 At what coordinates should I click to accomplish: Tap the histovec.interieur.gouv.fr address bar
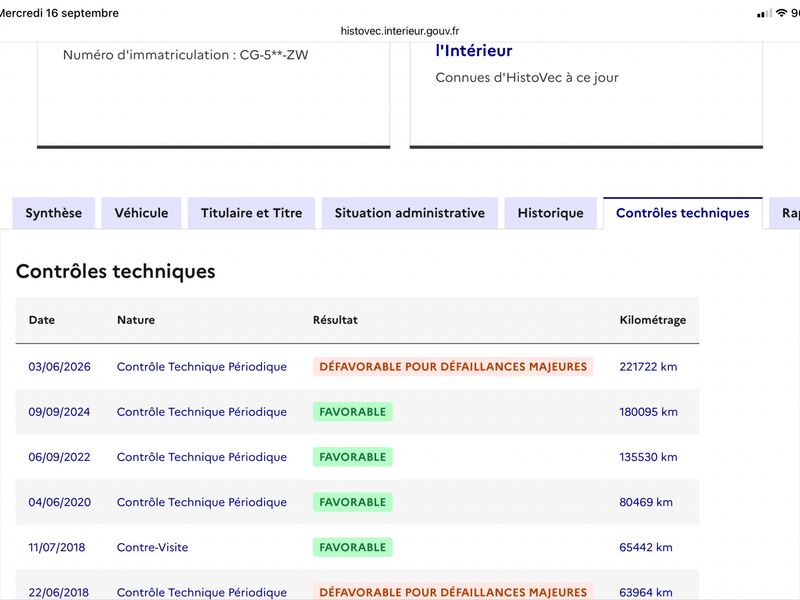pyautogui.click(x=400, y=31)
